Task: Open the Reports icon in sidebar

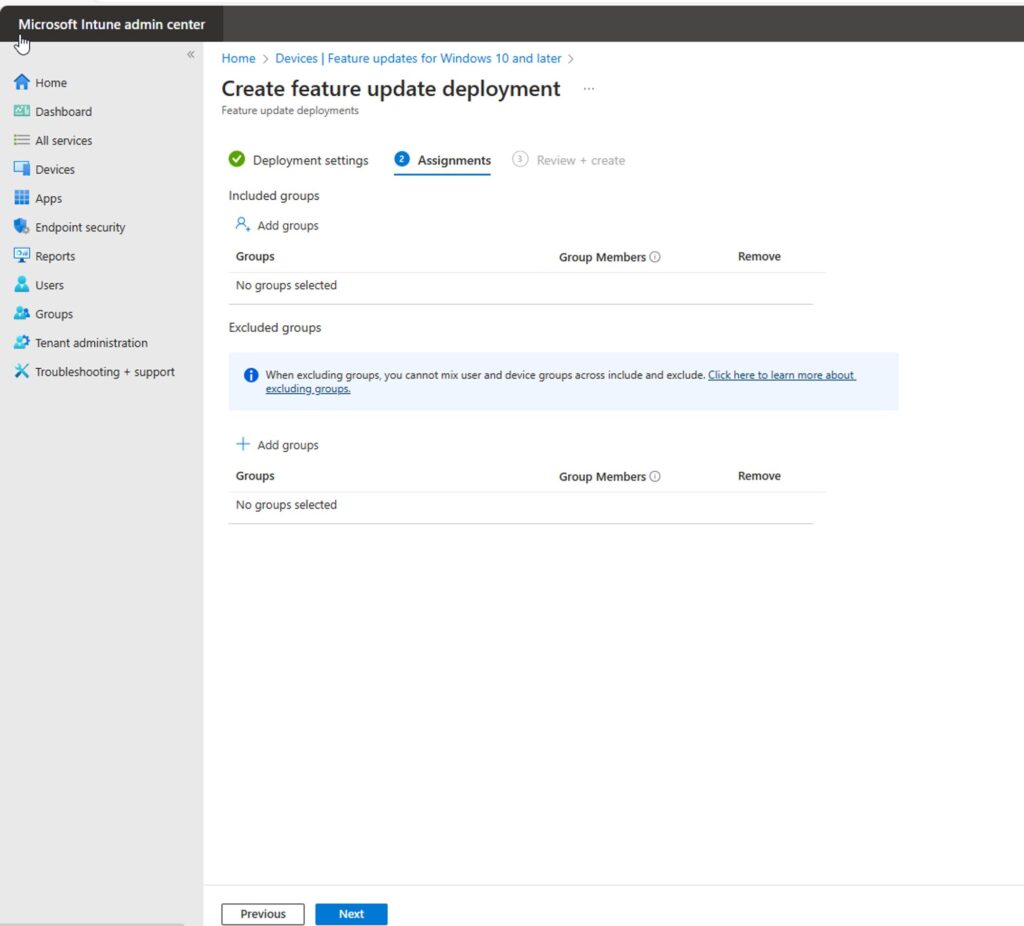Action: point(22,256)
